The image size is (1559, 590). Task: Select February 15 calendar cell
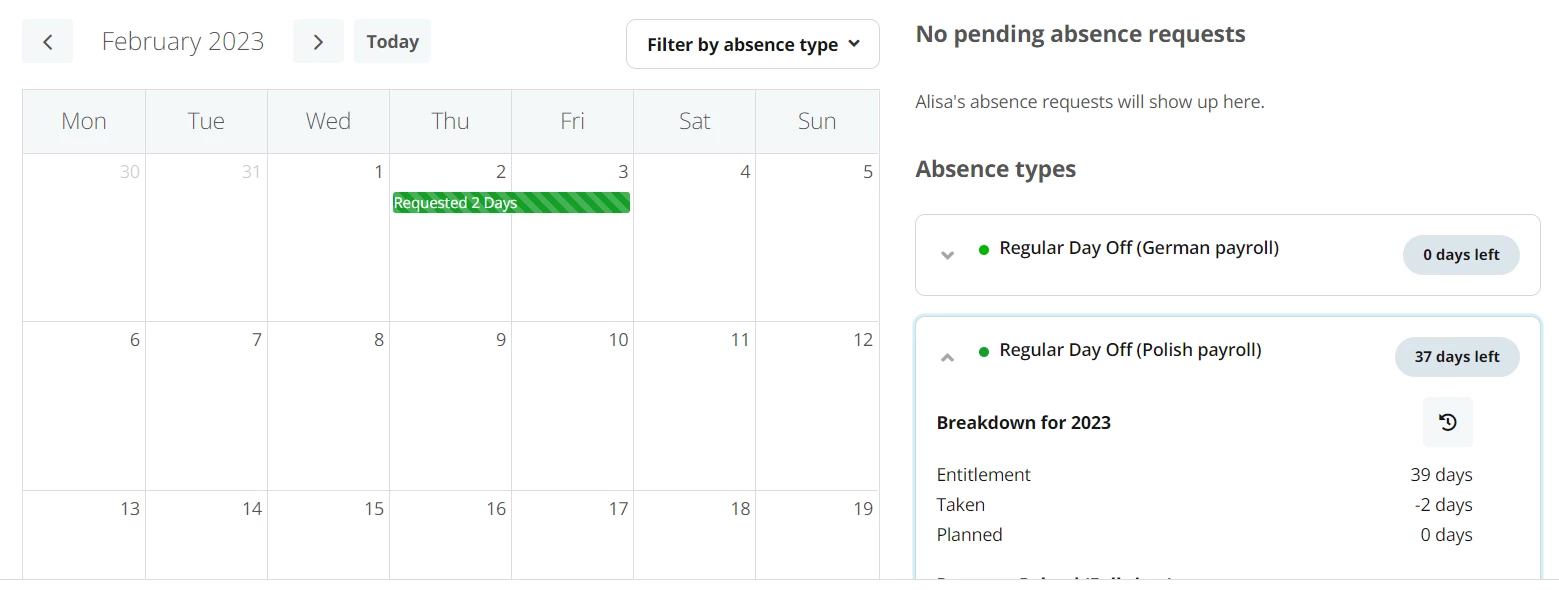coord(328,535)
